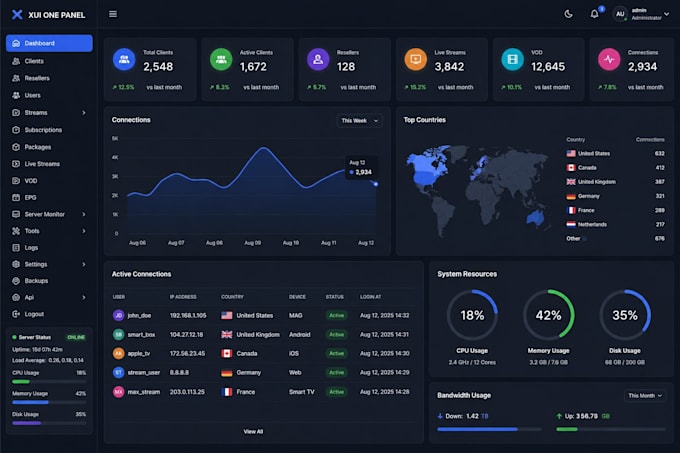
Task: Expand the Tools submenu chevron
Action: point(84,231)
